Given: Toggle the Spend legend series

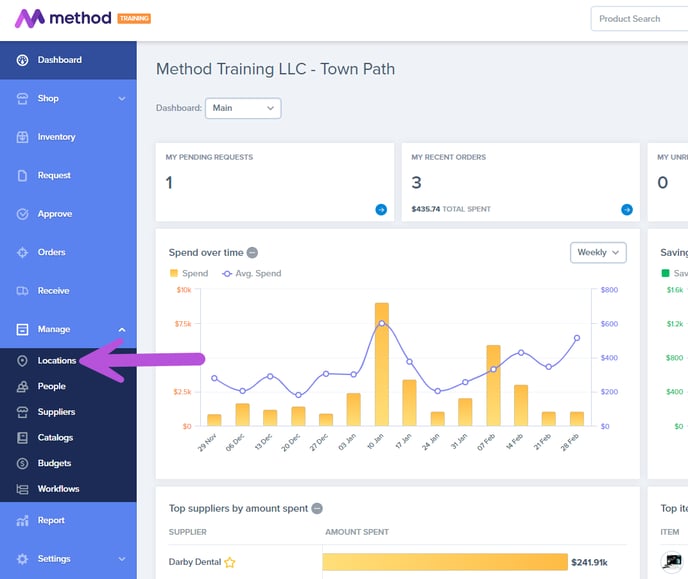Looking at the screenshot, I should (x=189, y=274).
